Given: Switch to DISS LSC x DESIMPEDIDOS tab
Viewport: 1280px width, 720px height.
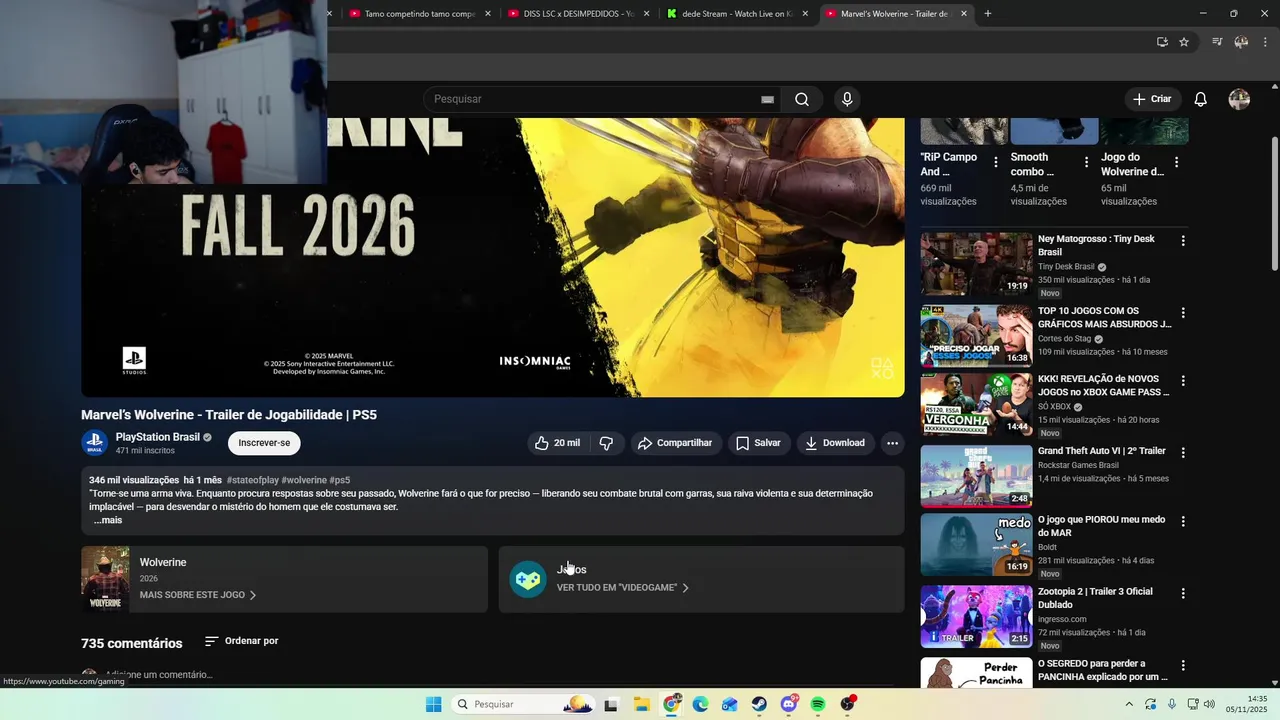Looking at the screenshot, I should [577, 14].
